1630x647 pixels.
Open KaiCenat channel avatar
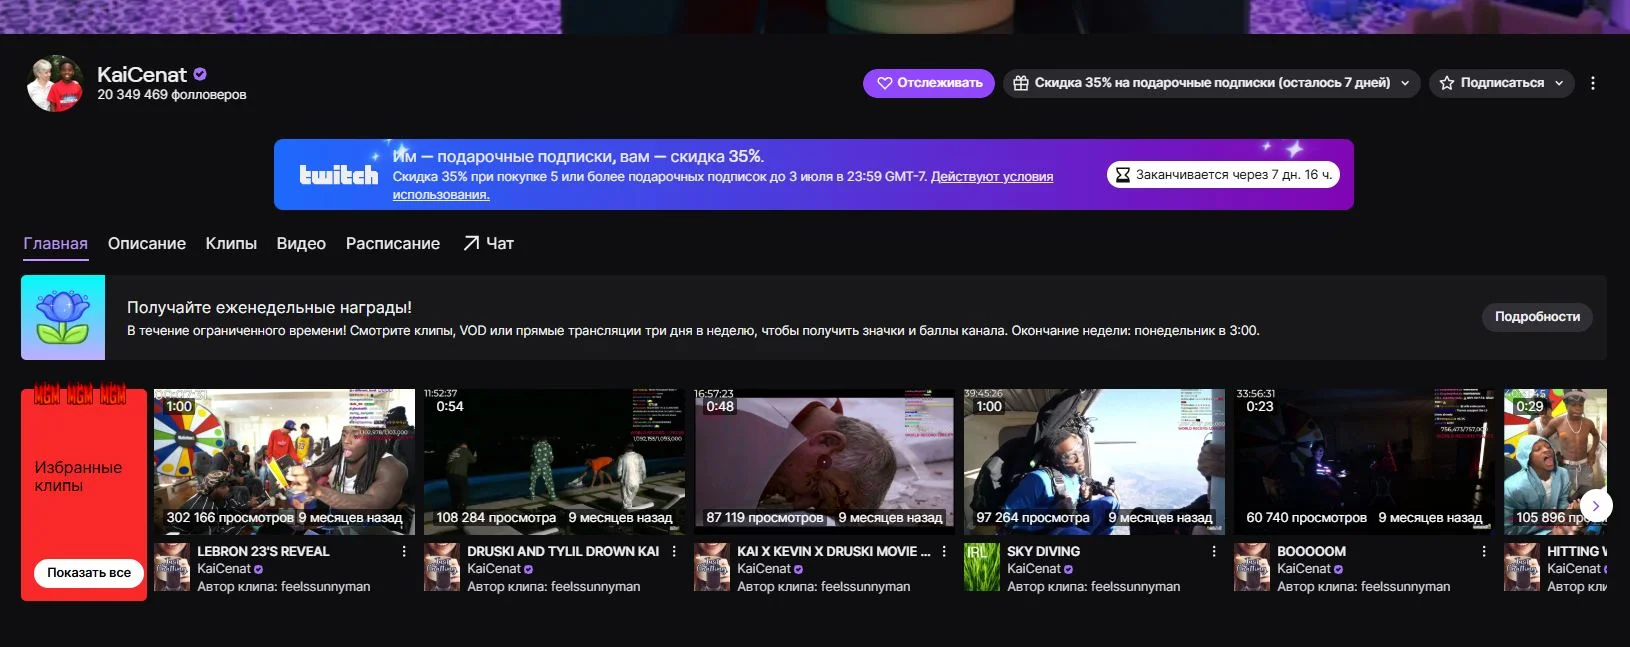tap(55, 83)
